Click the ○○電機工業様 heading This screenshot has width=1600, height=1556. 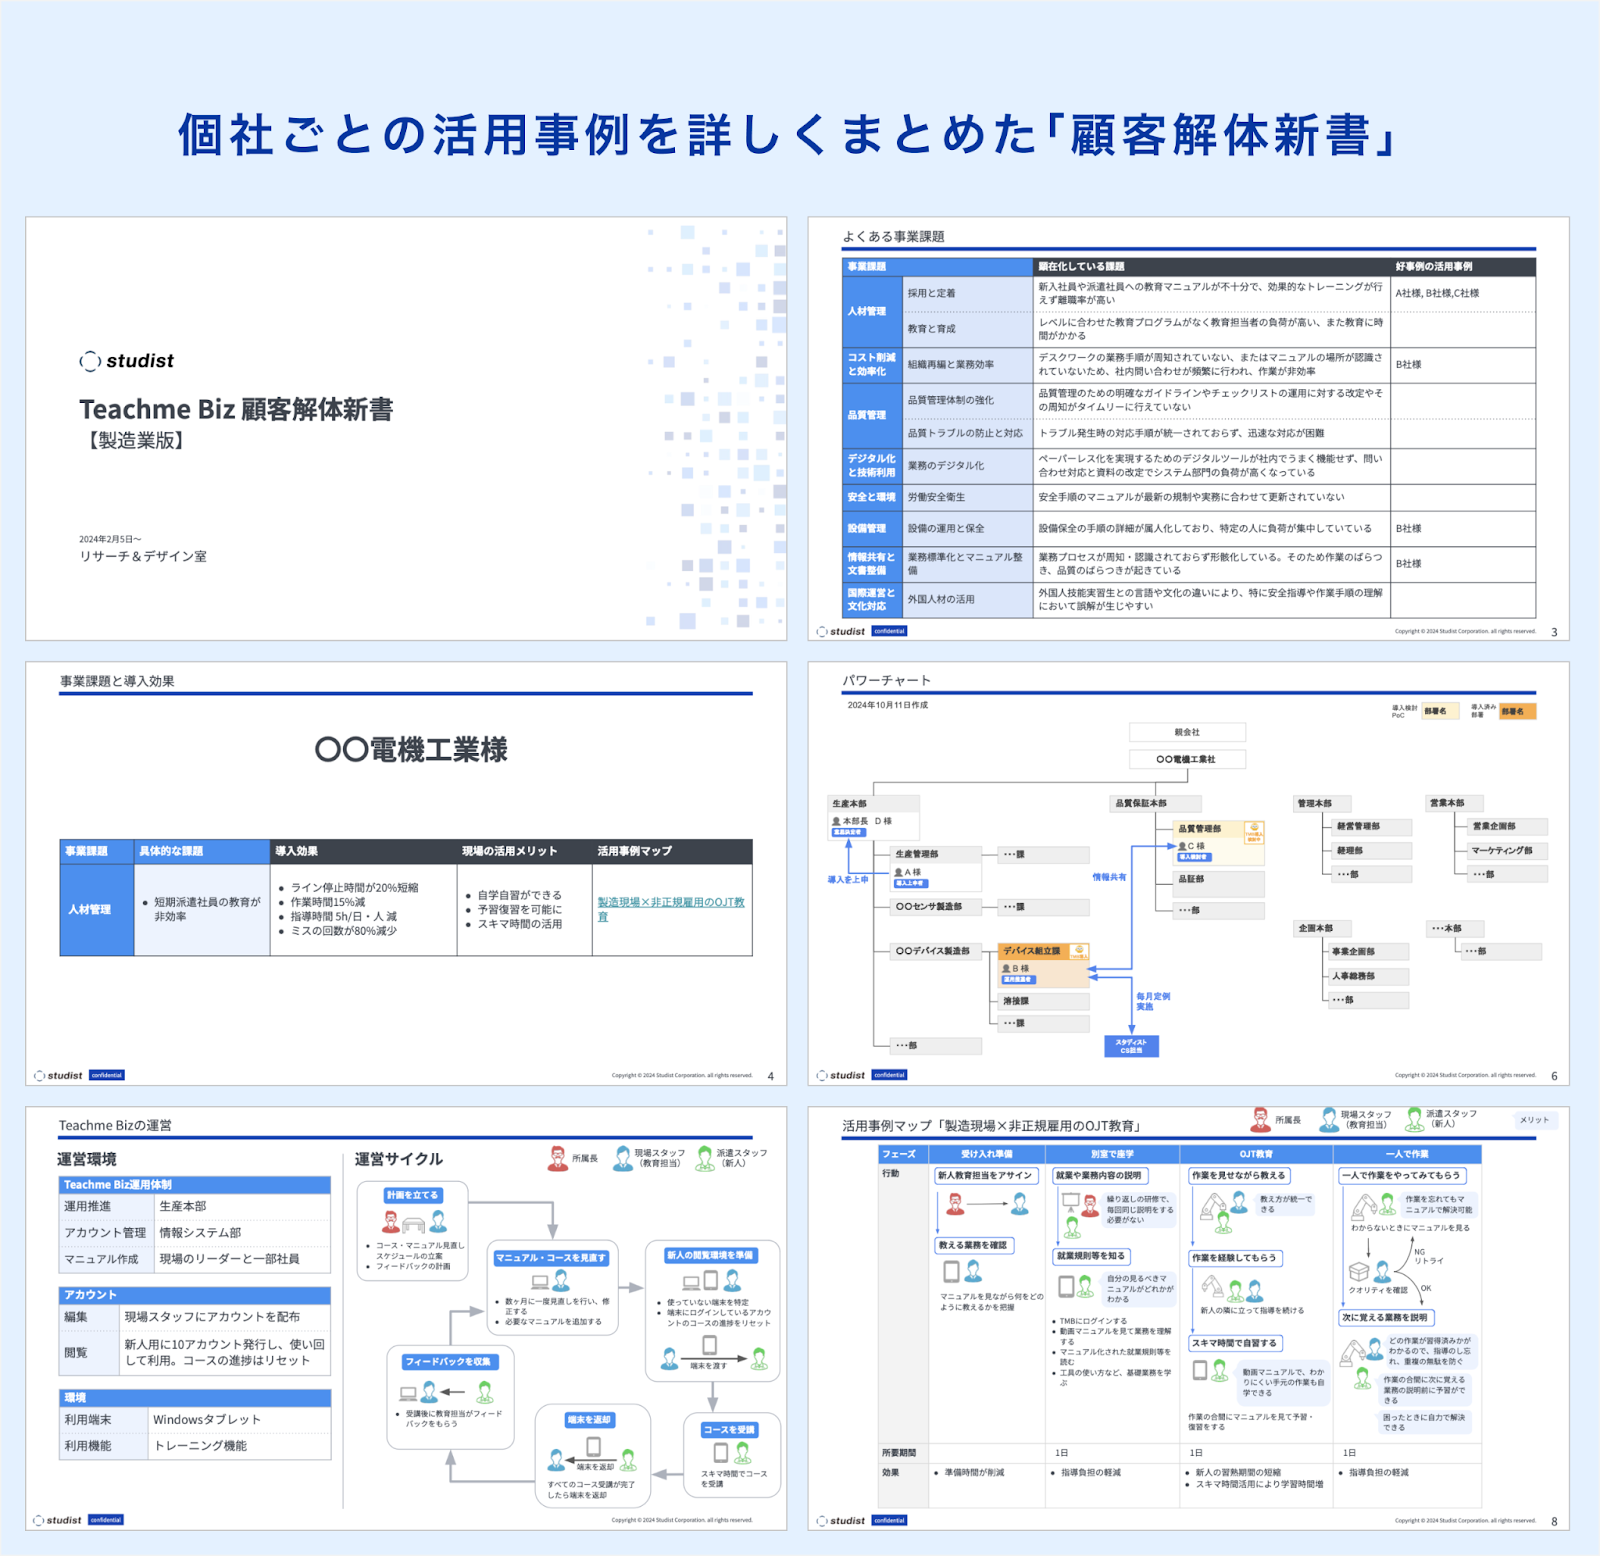coord(411,749)
